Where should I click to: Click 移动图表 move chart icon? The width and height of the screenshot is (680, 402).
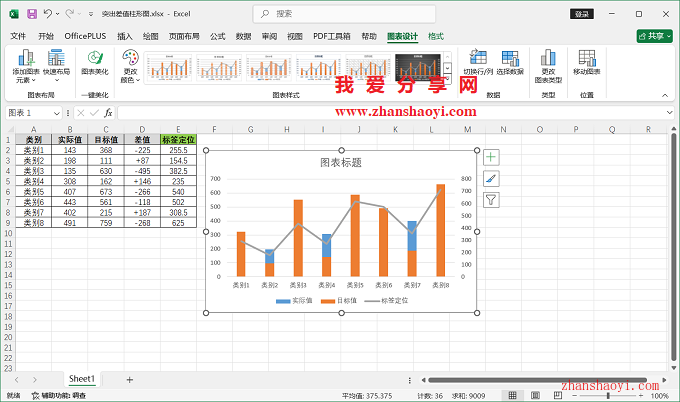pos(587,62)
